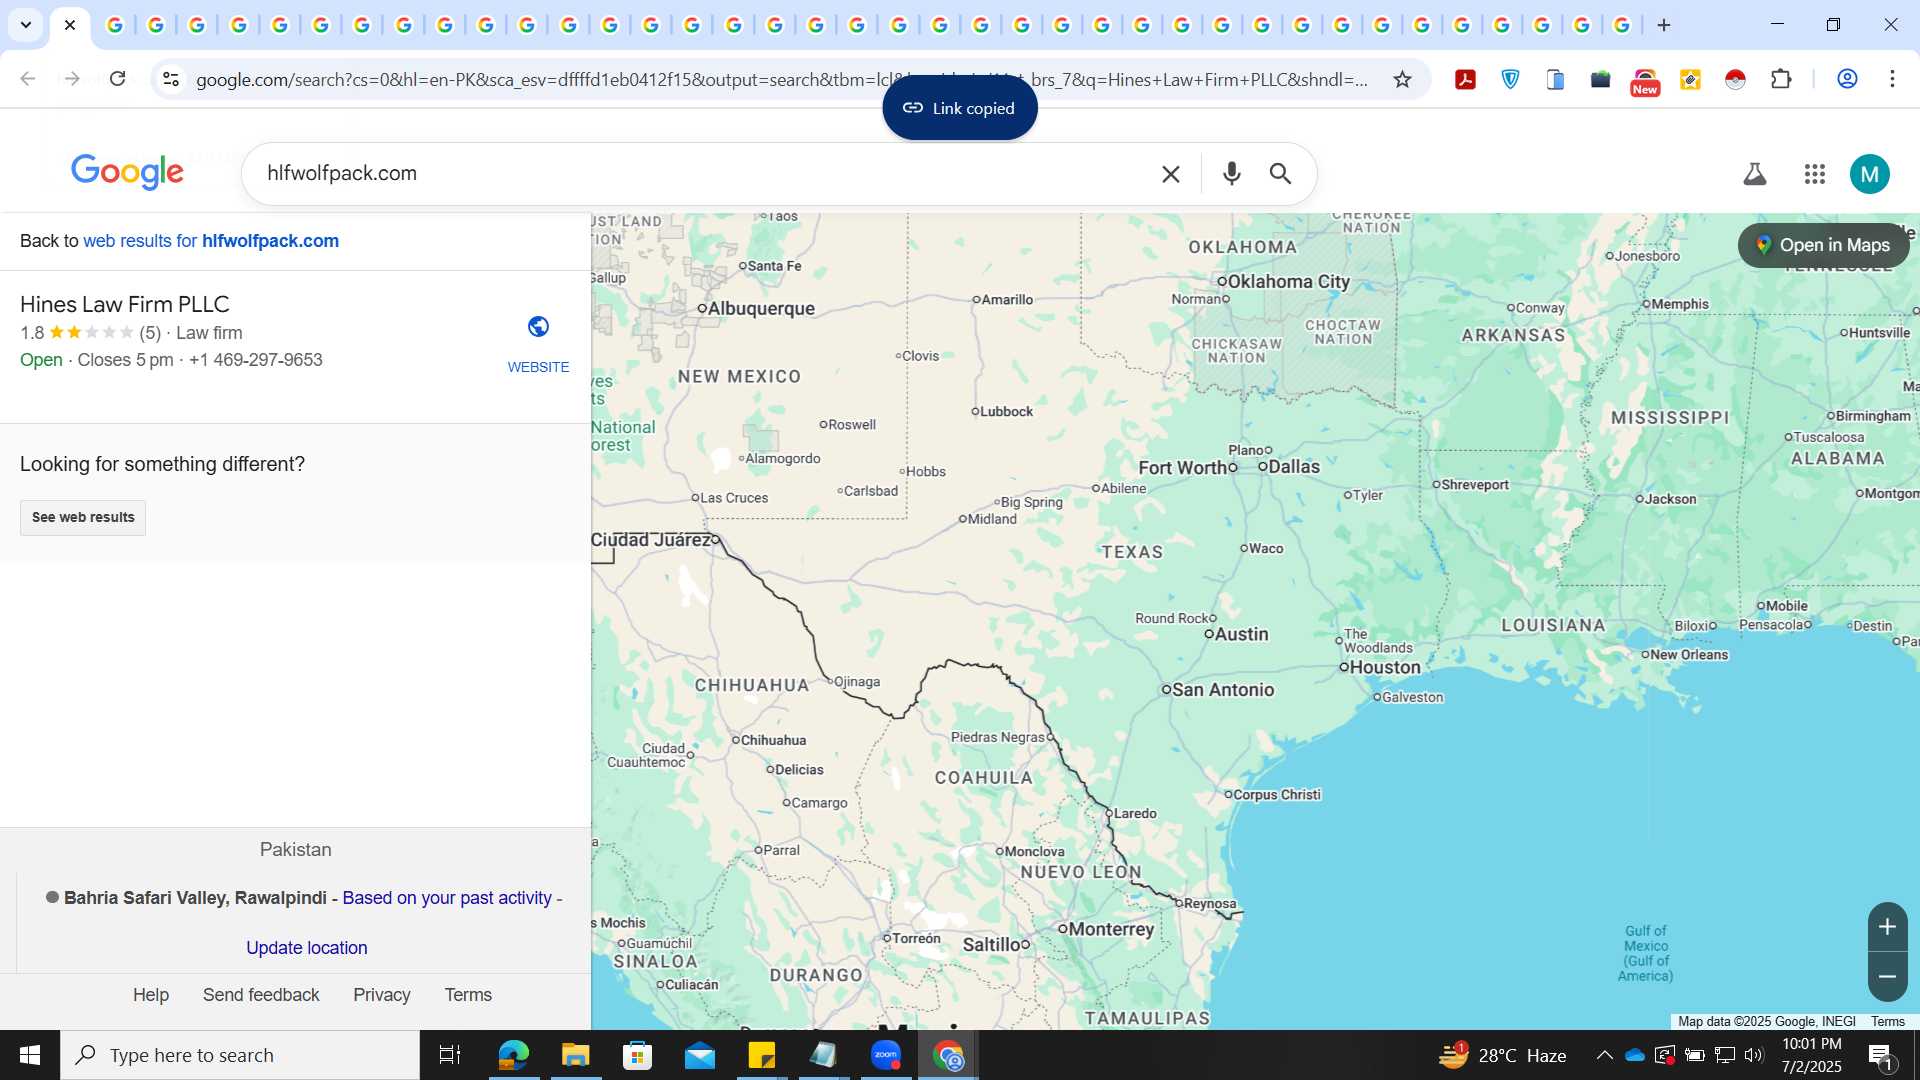
Task: Visit Hines Law Firm website globe icon
Action: (x=538, y=327)
